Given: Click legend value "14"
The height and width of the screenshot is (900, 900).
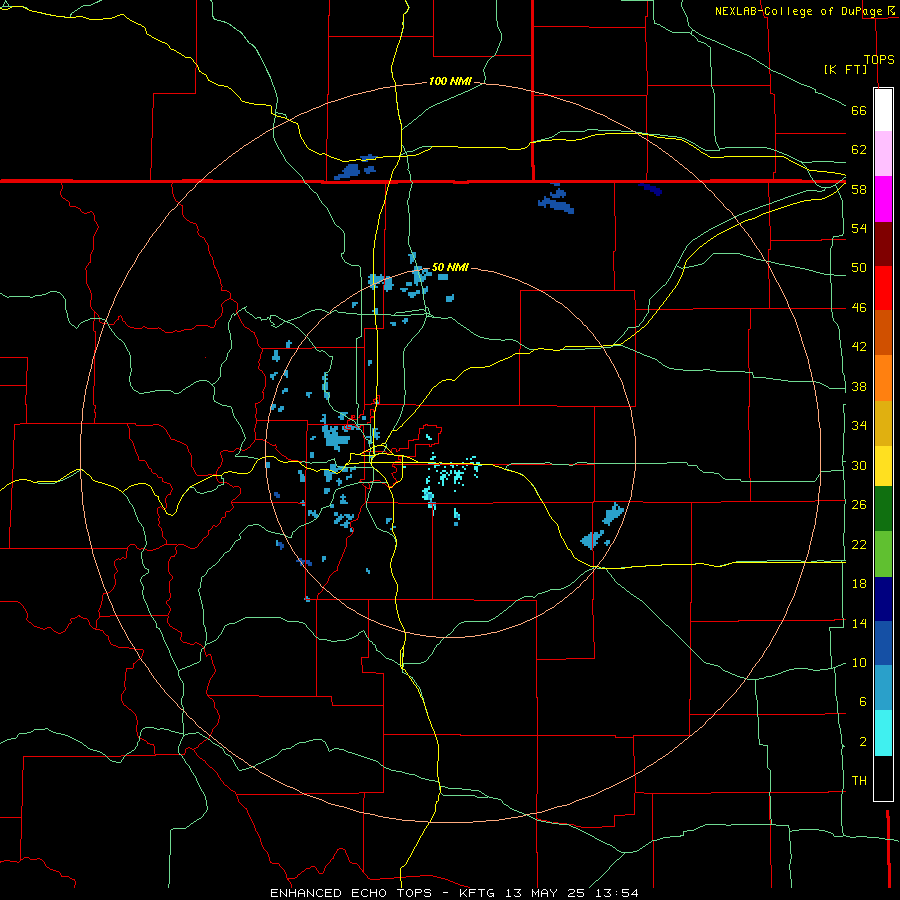Looking at the screenshot, I should click(x=859, y=623).
